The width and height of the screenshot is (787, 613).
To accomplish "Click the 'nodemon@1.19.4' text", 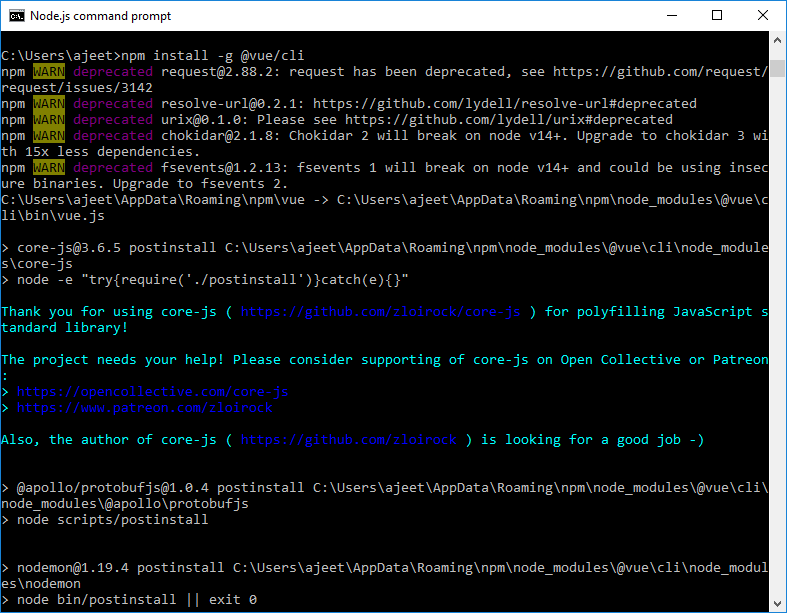I will coord(73,568).
